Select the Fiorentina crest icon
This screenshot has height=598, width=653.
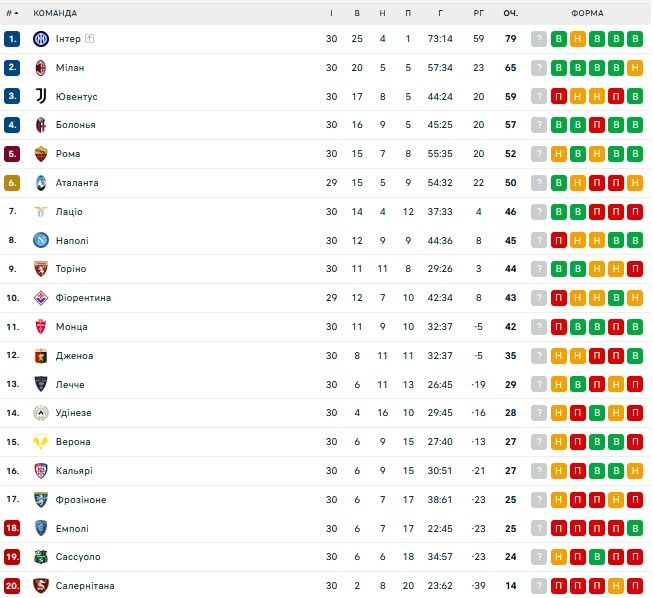[41, 298]
